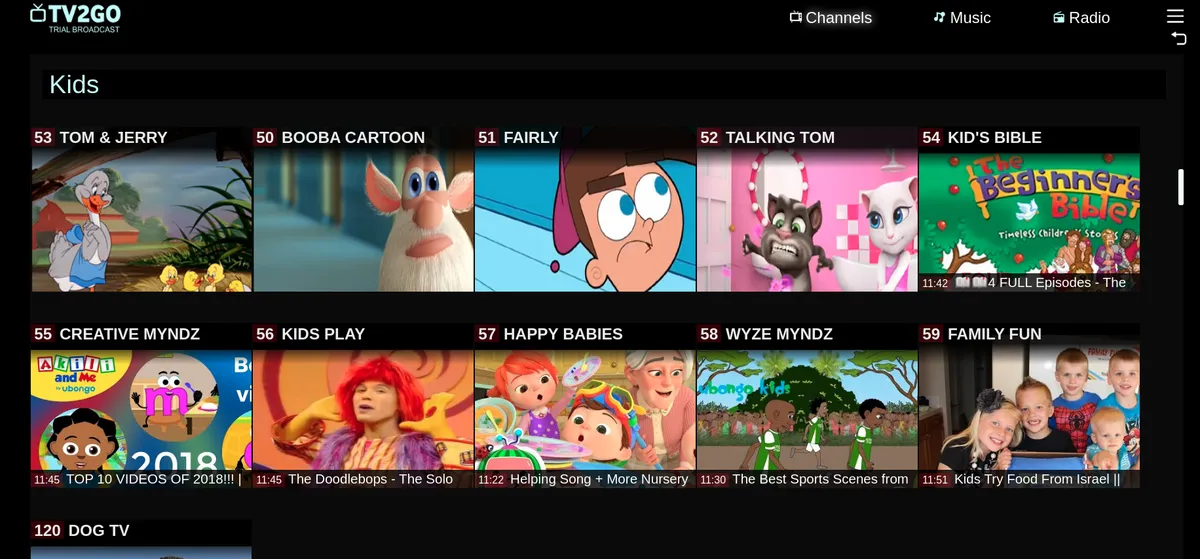Click the radio icon beside Radio
Image resolution: width=1200 pixels, height=559 pixels.
coord(1058,18)
